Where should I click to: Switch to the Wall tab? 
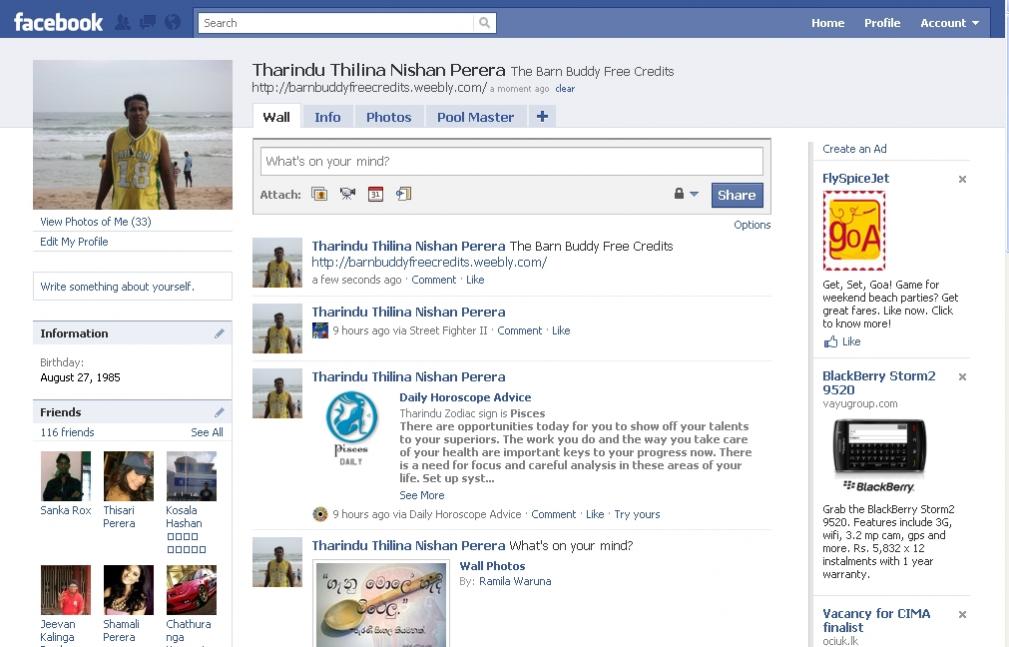pyautogui.click(x=276, y=117)
